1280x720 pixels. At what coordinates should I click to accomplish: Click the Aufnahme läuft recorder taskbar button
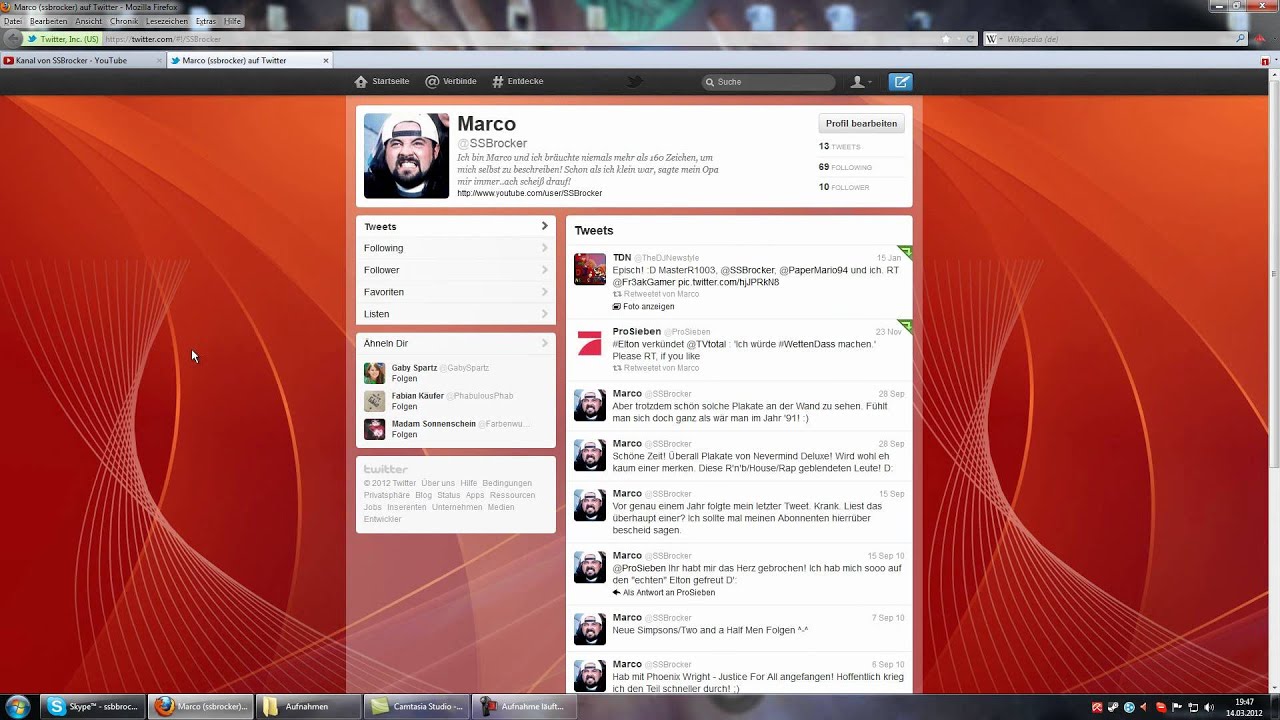pos(523,706)
